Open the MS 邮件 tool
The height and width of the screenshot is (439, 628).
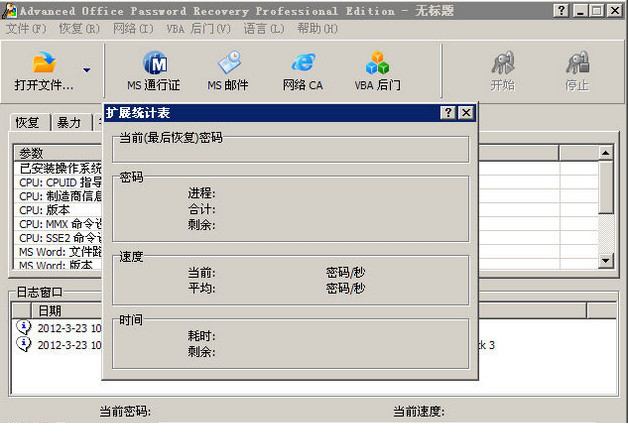[228, 71]
